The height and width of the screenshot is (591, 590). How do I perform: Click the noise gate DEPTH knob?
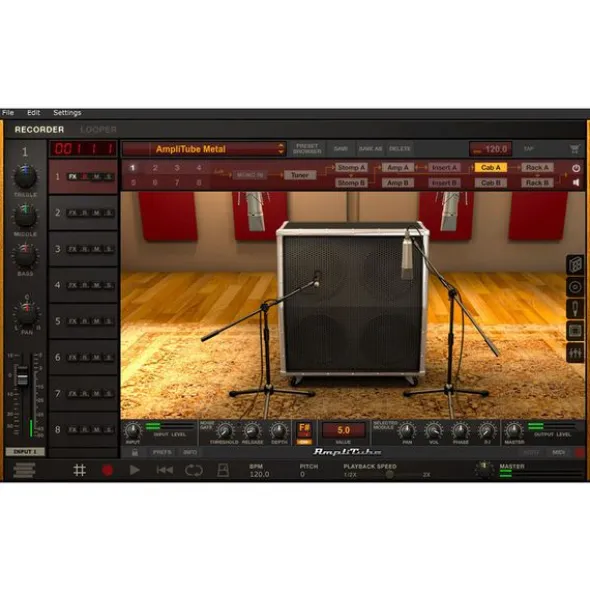(279, 430)
